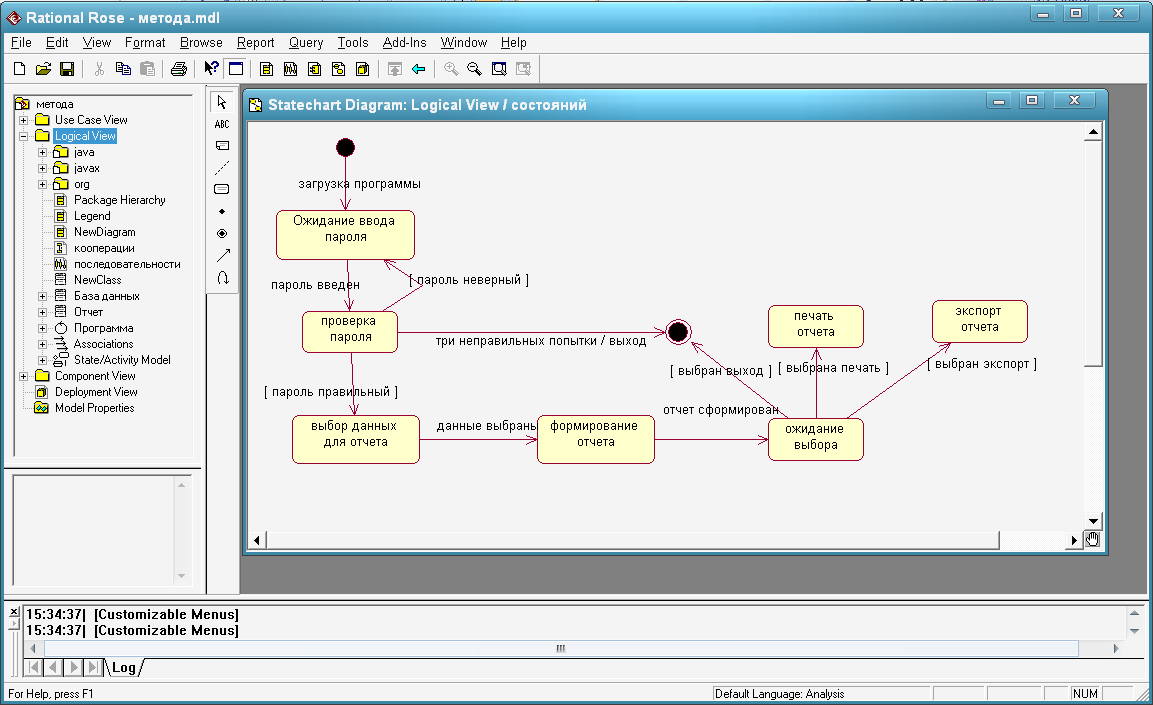Screen dimensions: 1153x705
Task: Select the экспорт отчета state box
Action: click(979, 321)
